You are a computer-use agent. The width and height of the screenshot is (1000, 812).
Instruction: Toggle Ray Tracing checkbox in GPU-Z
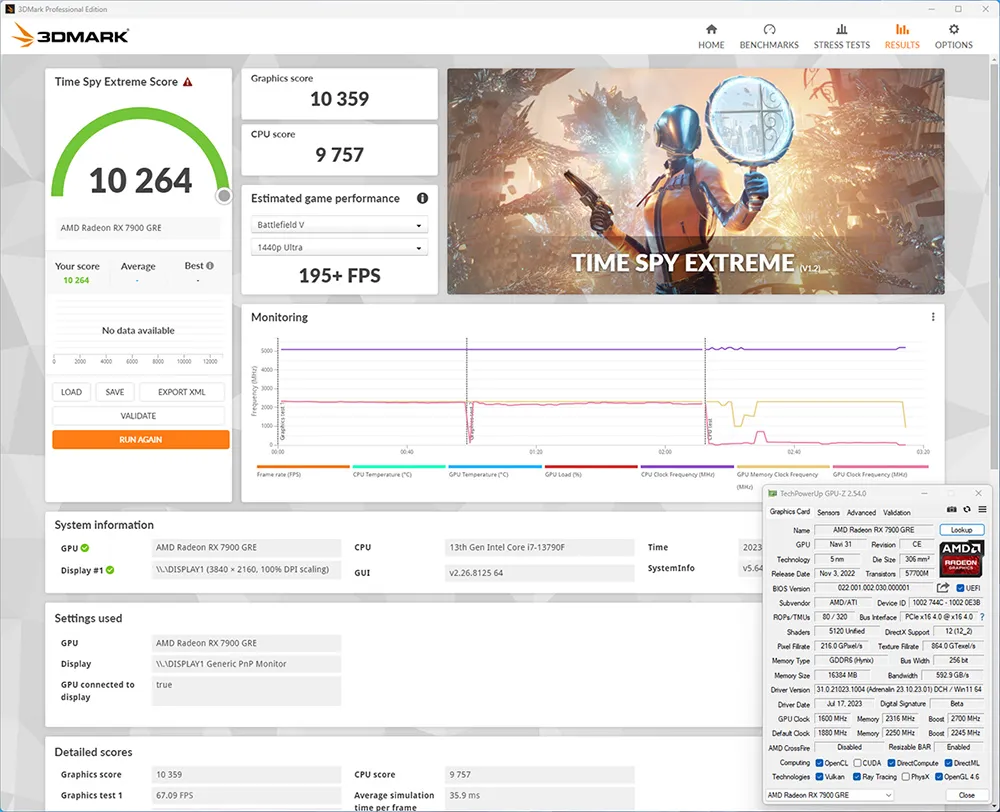click(x=857, y=777)
